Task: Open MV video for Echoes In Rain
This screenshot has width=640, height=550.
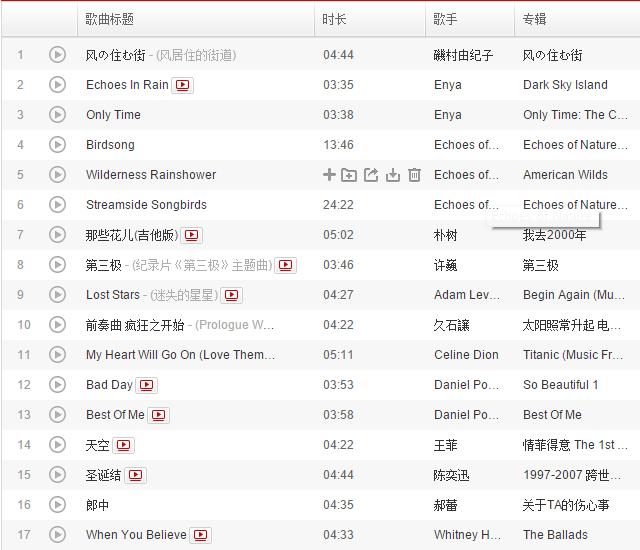Action: point(182,85)
